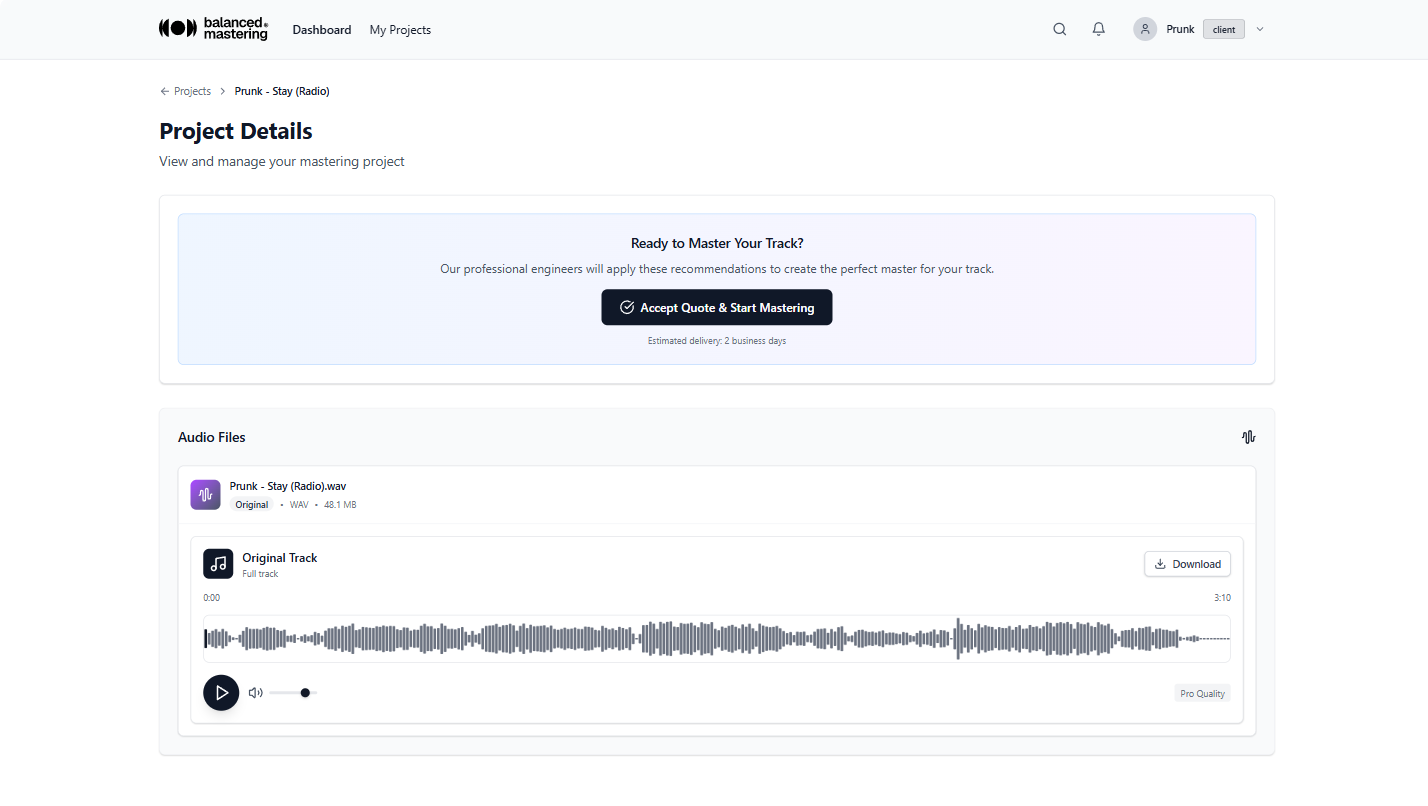The image size is (1428, 806).
Task: Open notifications via the bell icon
Action: coord(1098,29)
